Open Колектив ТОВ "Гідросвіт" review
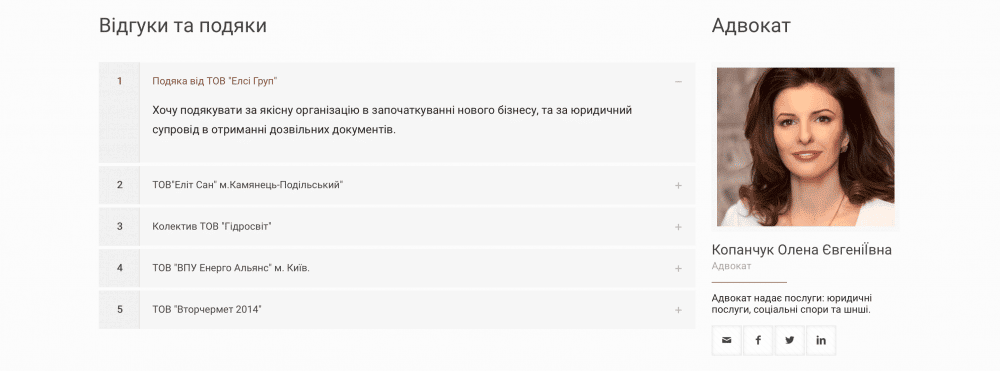This screenshot has height=371, width=1000. (x=212, y=226)
